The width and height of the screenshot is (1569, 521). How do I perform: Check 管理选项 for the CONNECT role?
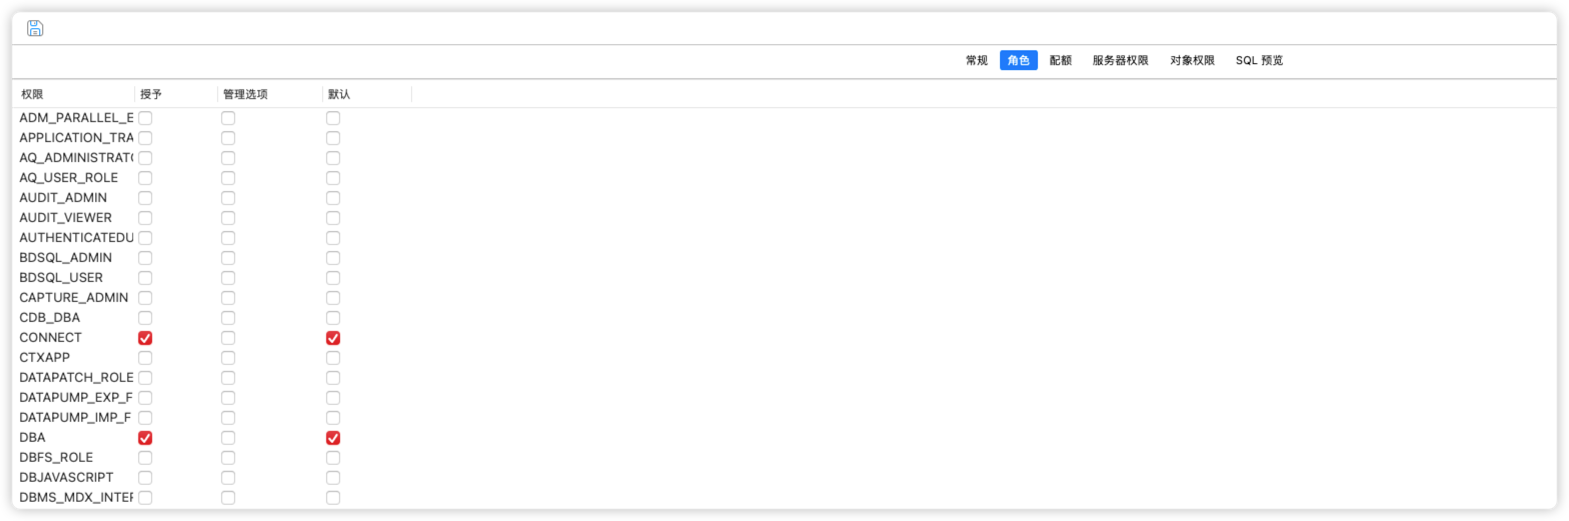tap(228, 338)
